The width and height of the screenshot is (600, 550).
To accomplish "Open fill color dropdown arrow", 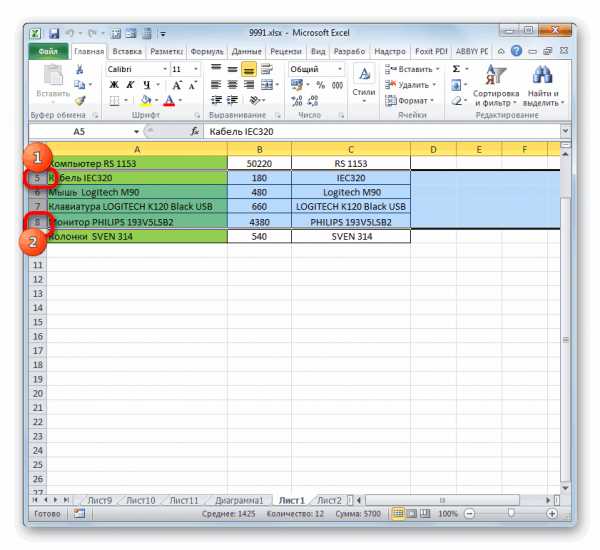I will pyautogui.click(x=157, y=101).
